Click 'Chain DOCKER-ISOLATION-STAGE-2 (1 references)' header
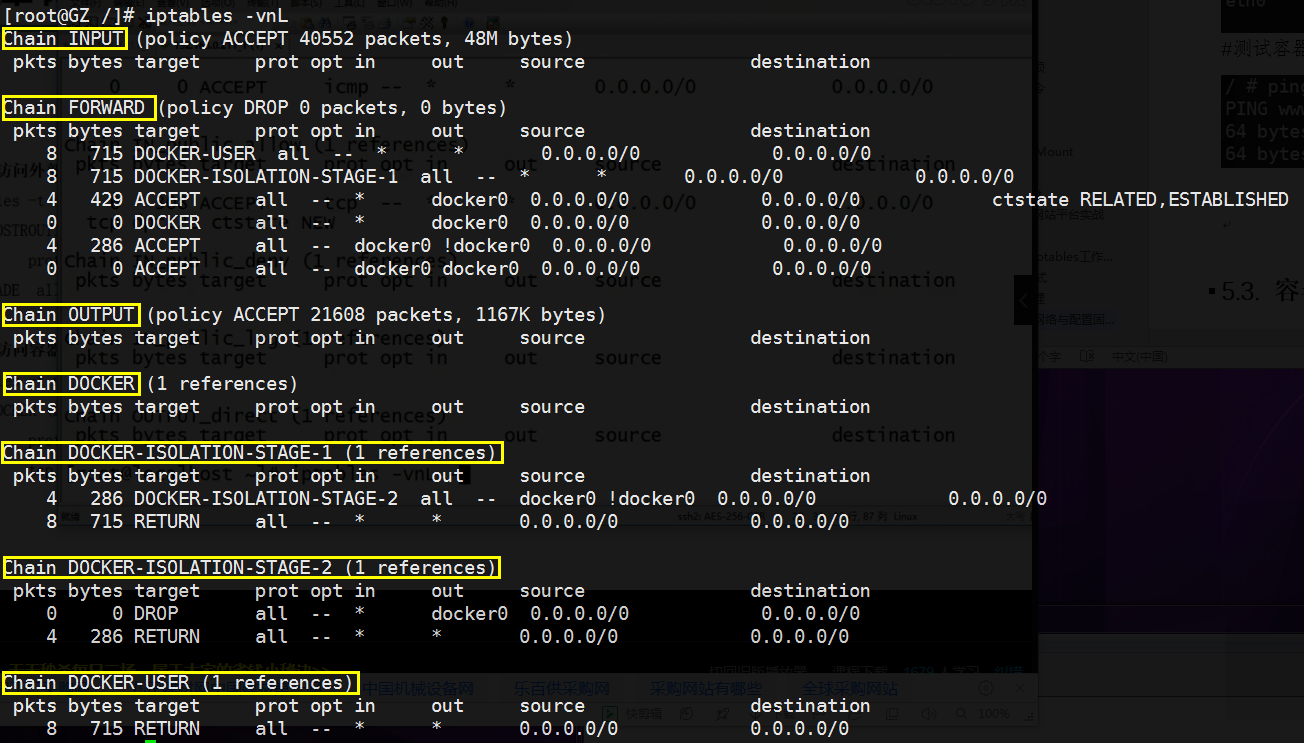The height and width of the screenshot is (743, 1304). click(252, 568)
